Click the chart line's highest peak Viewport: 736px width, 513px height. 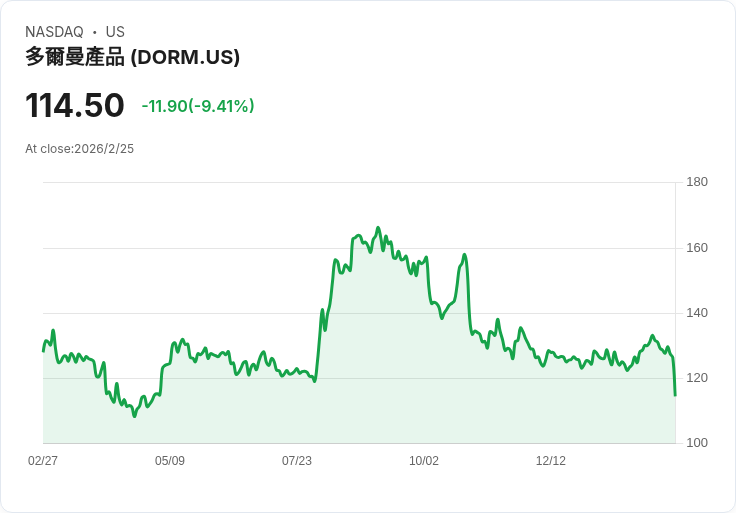(x=378, y=228)
